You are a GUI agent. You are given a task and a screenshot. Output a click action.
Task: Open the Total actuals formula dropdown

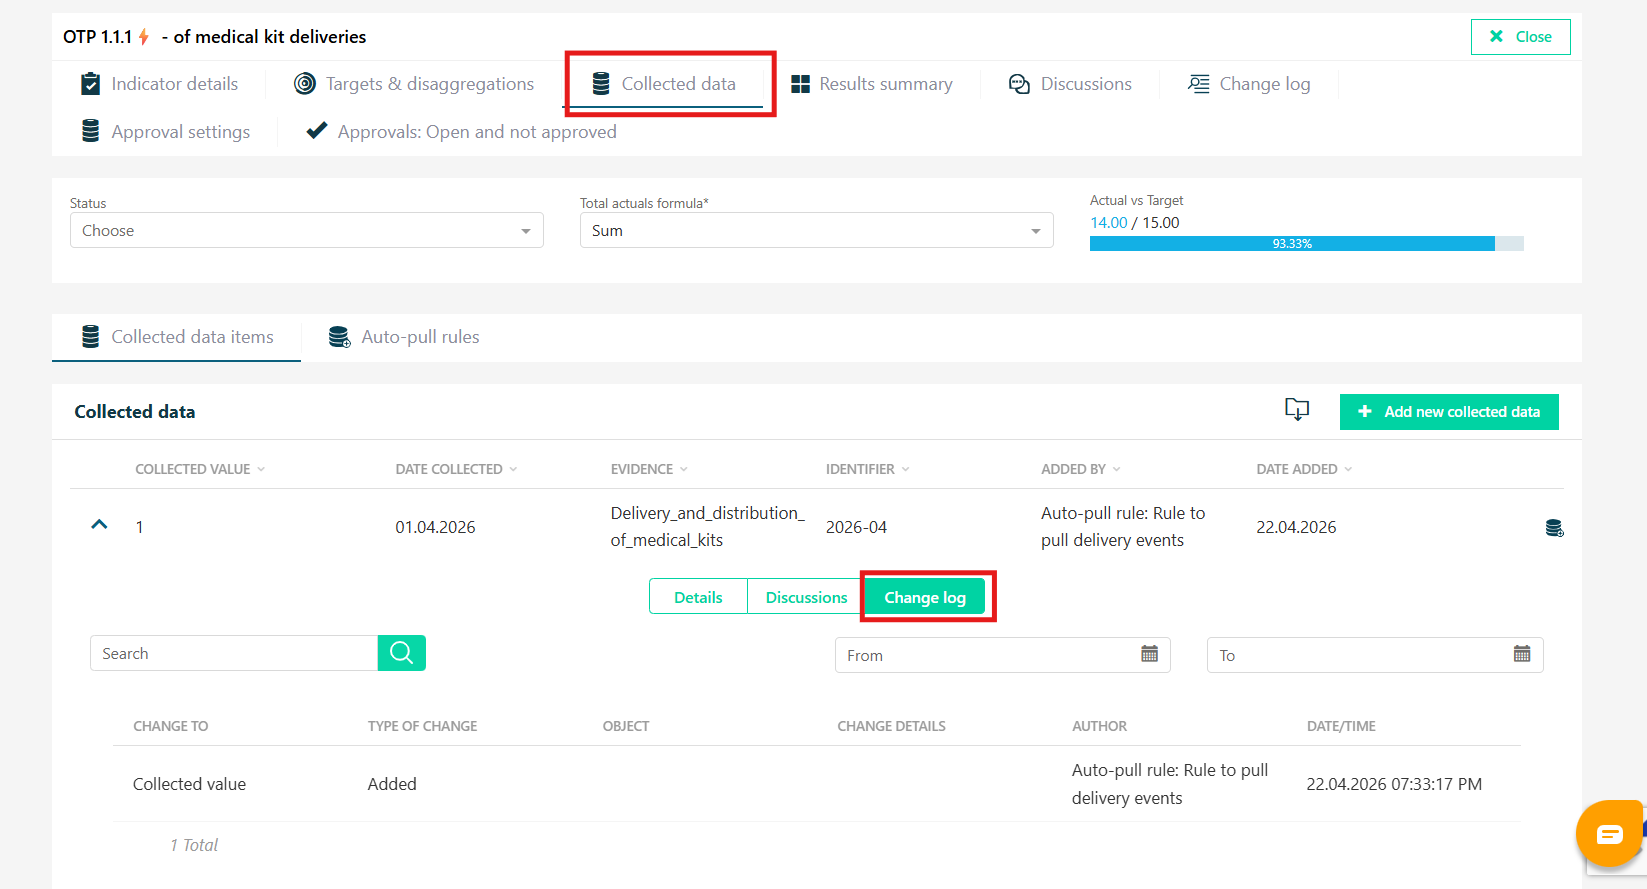[816, 231]
